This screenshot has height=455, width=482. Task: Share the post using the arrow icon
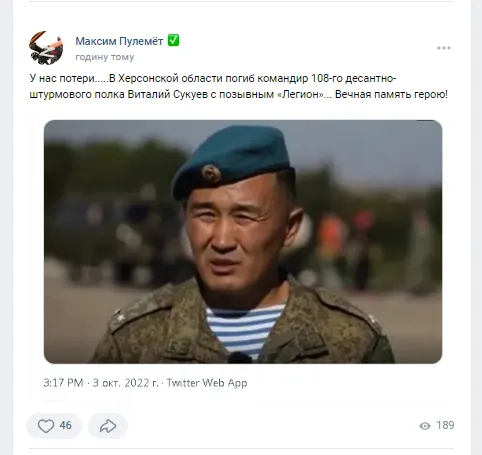coord(108,426)
